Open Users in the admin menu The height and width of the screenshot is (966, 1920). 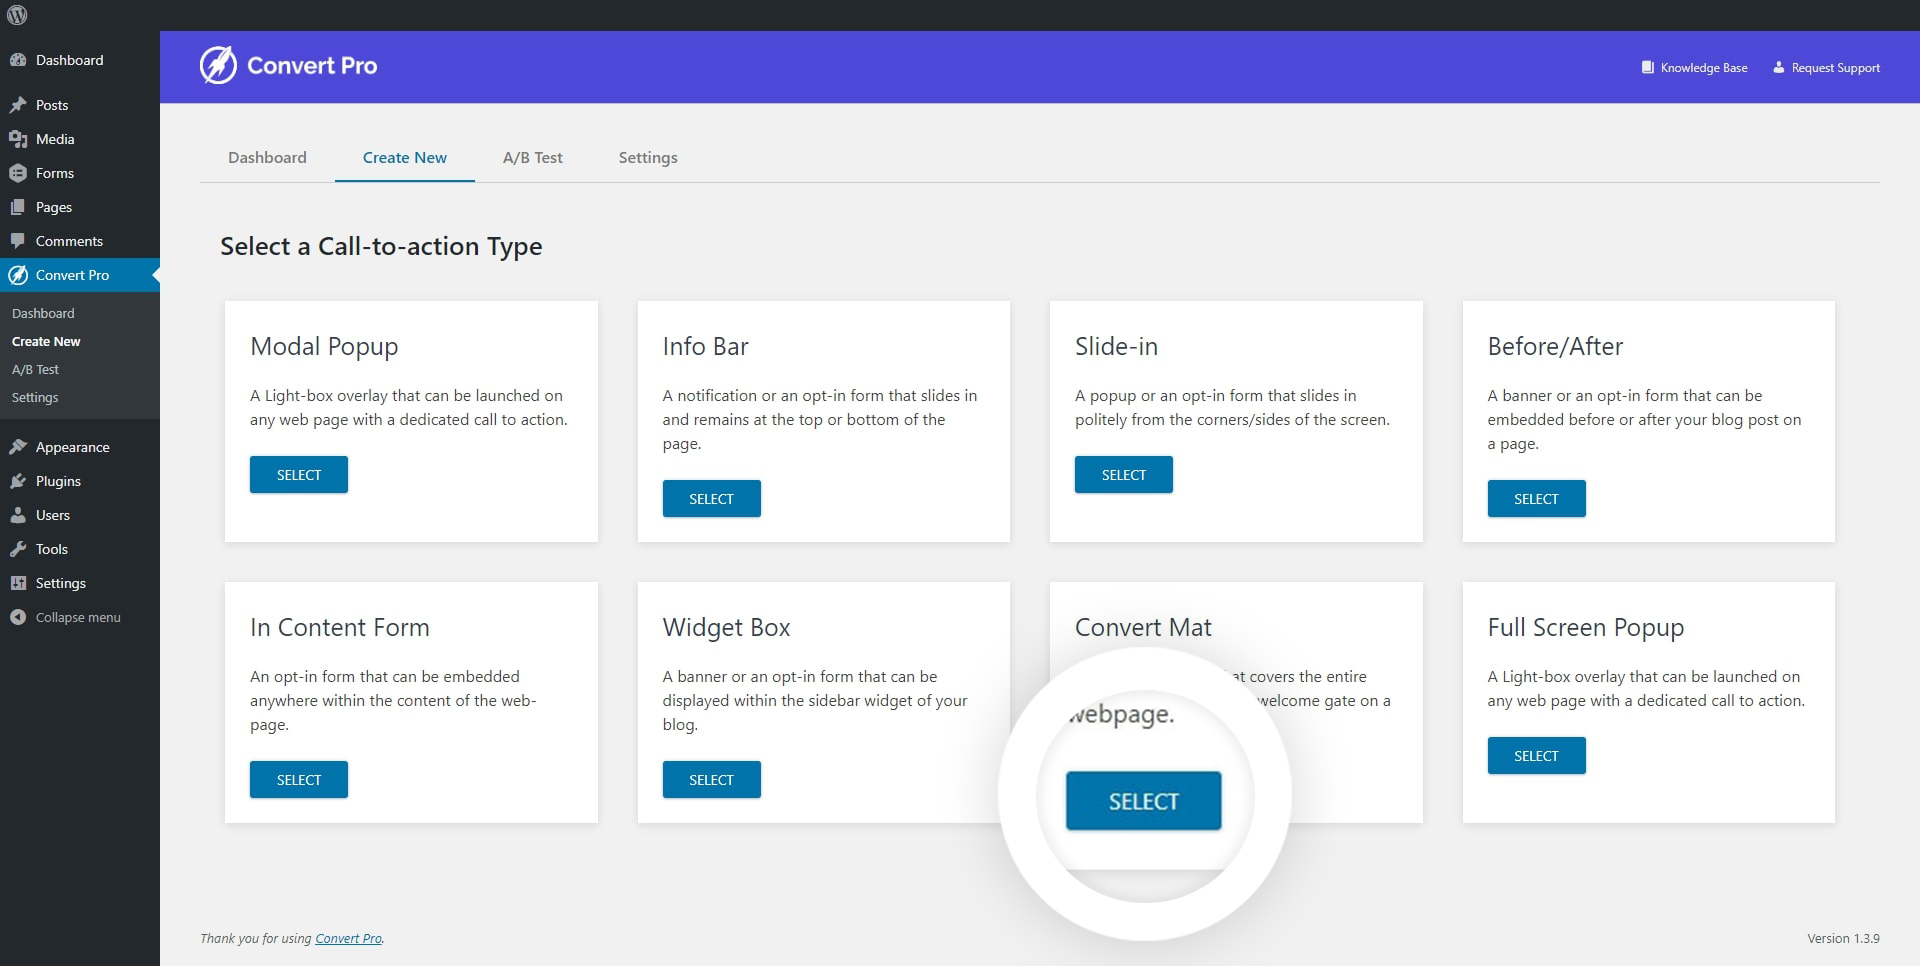[53, 515]
